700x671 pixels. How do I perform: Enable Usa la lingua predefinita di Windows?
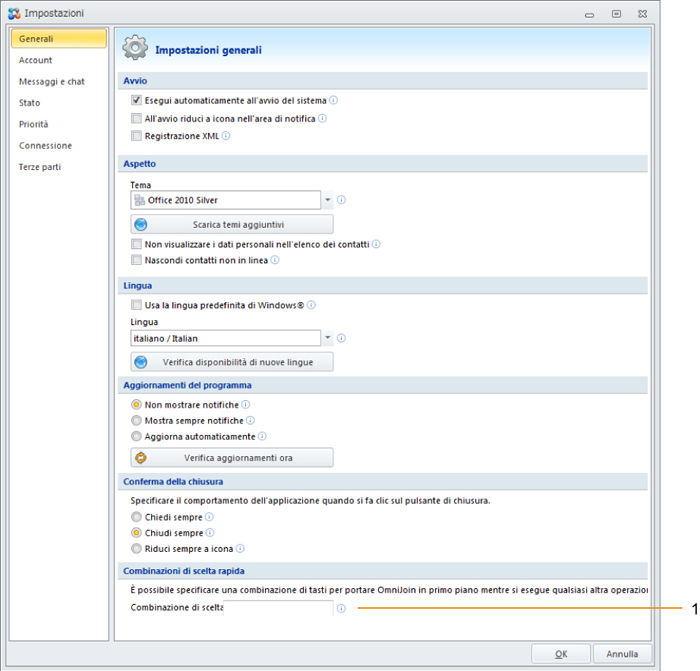click(136, 305)
